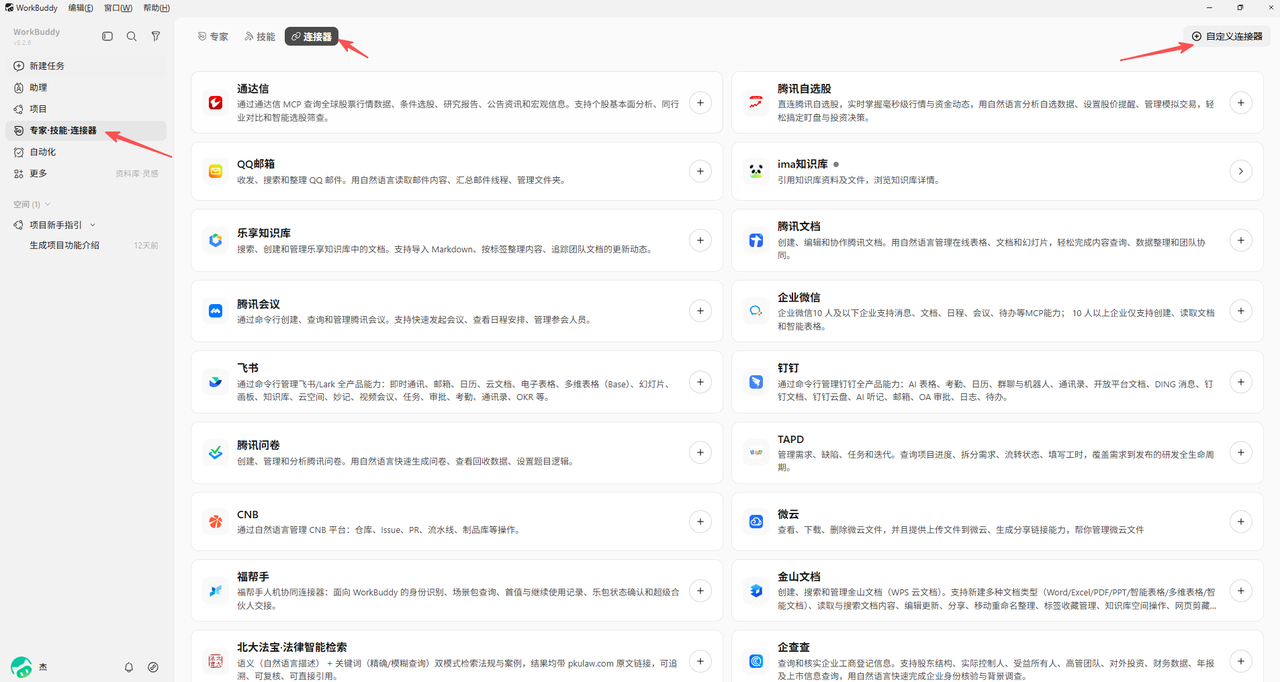
Task: Open the user avatar at bottom left
Action: pyautogui.click(x=21, y=667)
